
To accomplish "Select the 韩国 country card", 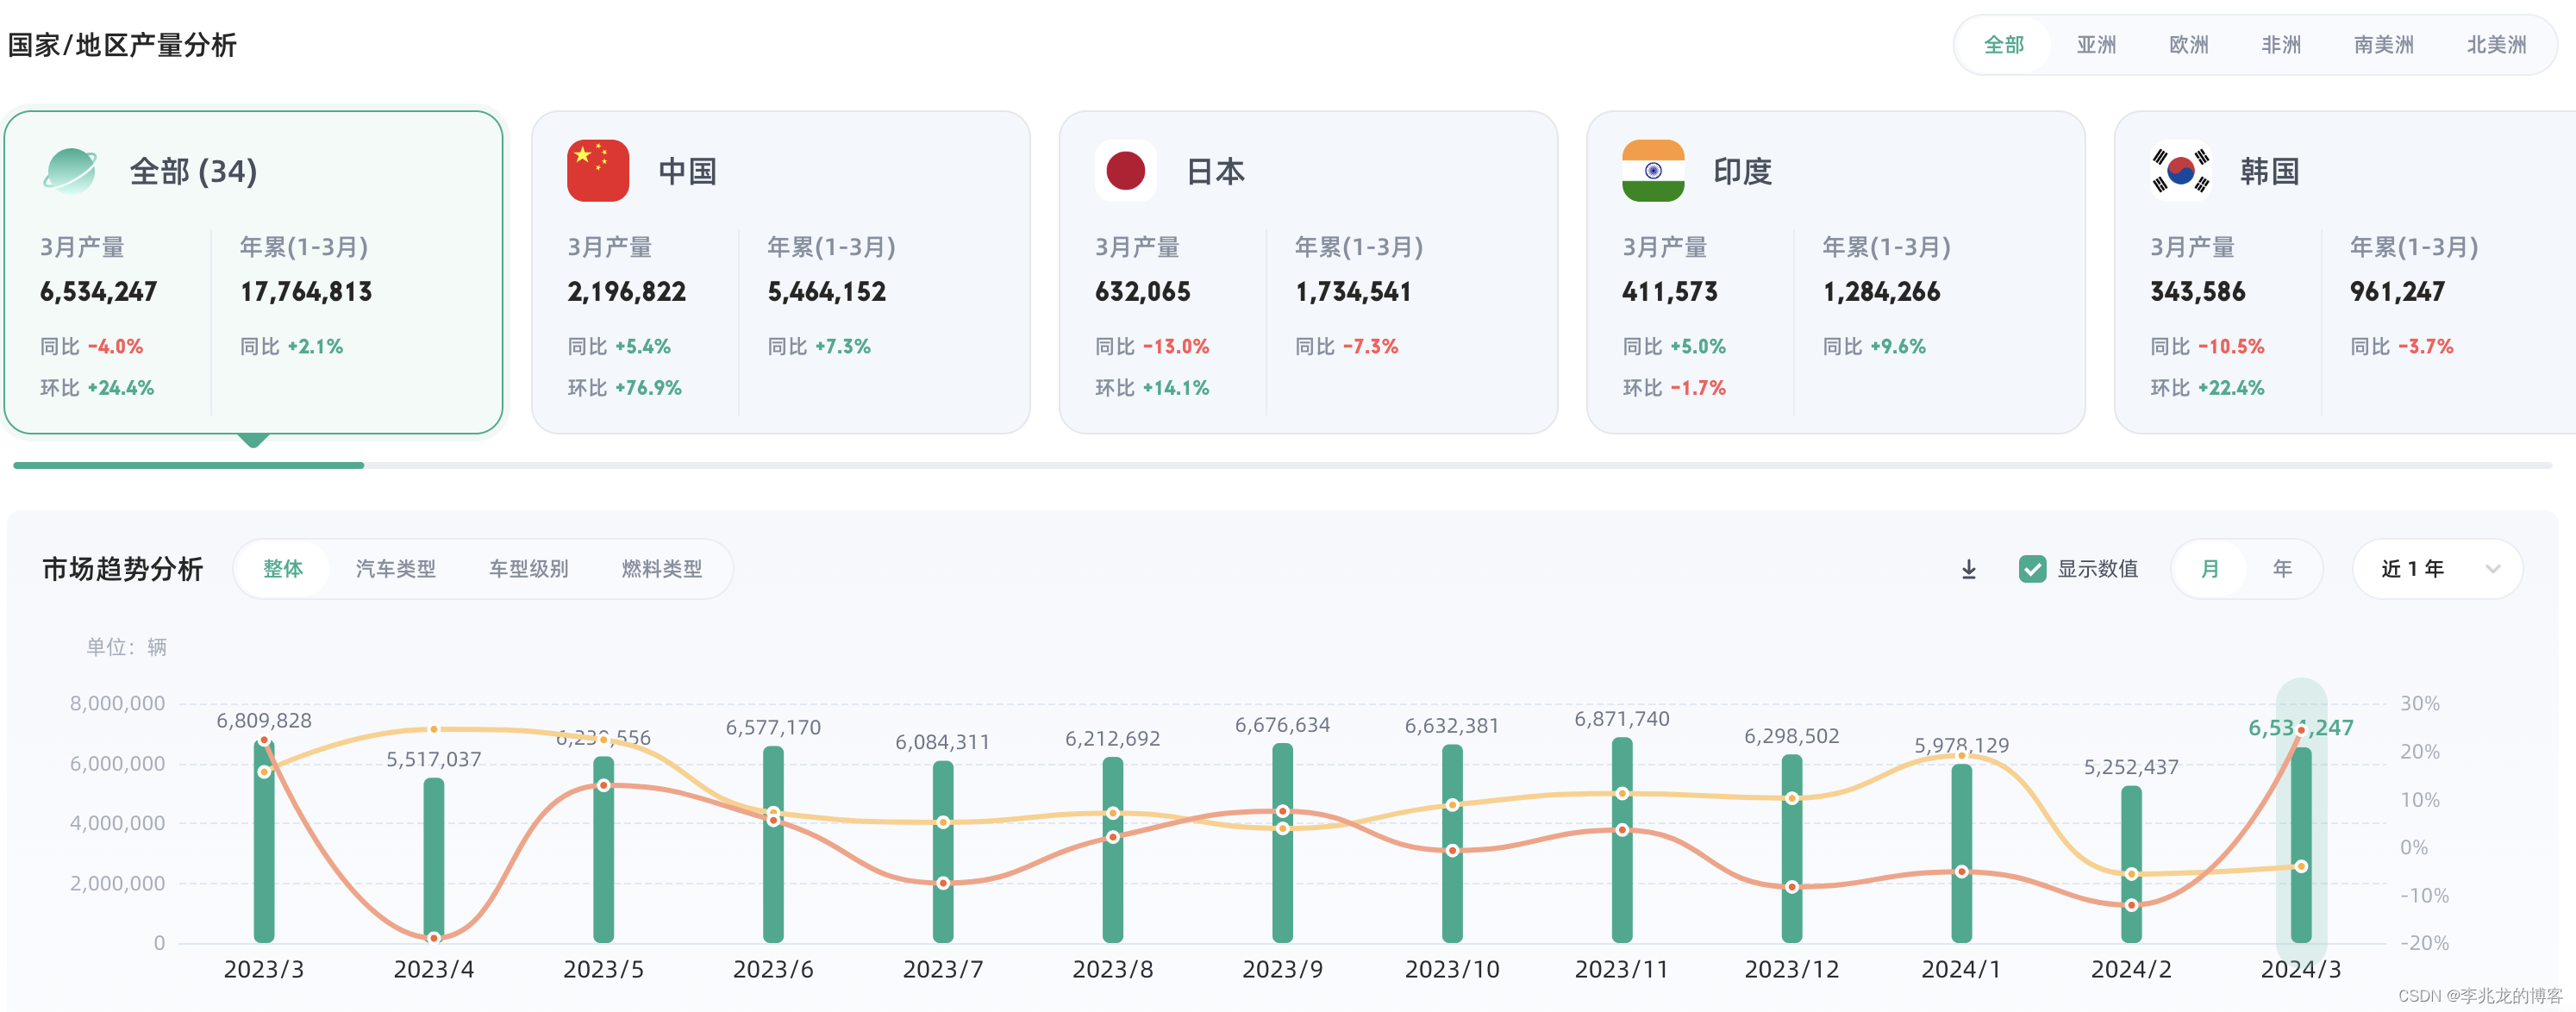I will 2345,272.
